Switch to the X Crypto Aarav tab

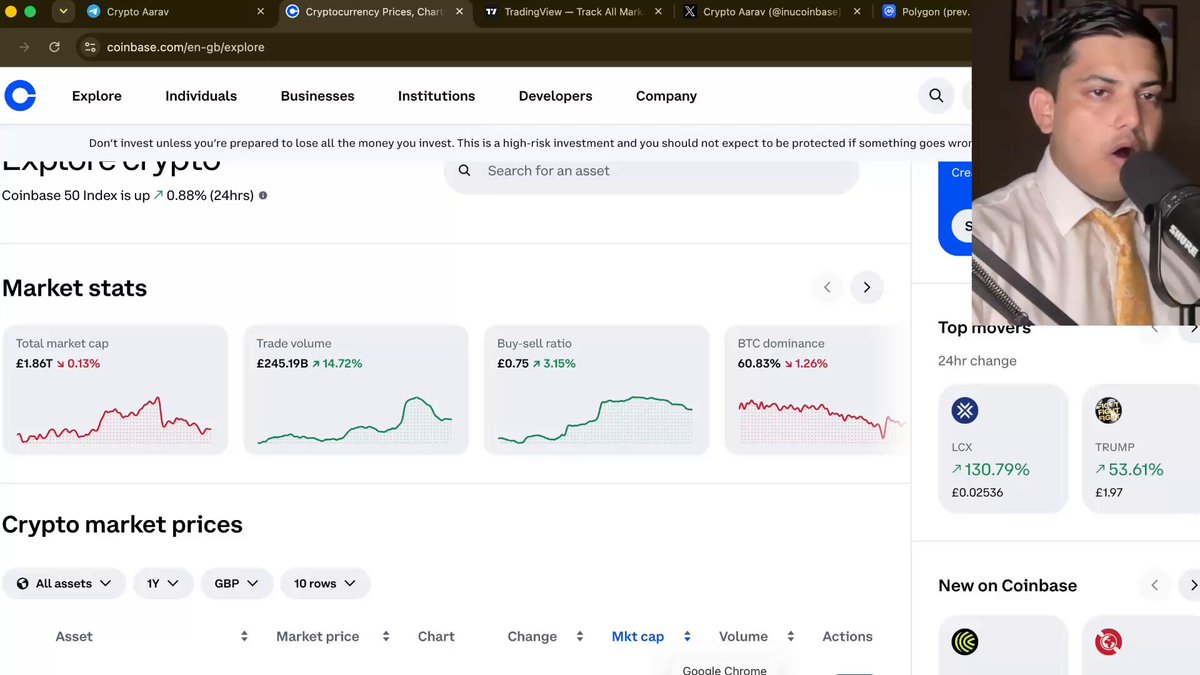point(772,12)
